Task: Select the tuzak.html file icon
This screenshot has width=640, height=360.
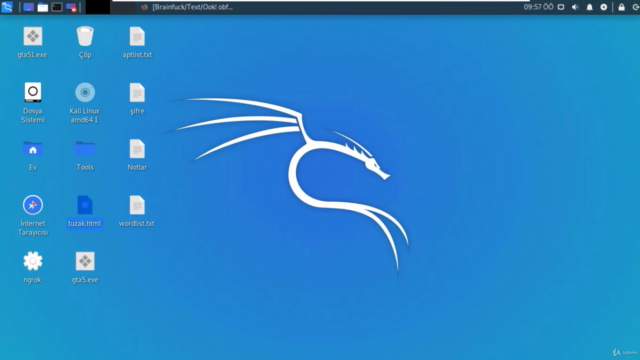Action: coord(84,211)
